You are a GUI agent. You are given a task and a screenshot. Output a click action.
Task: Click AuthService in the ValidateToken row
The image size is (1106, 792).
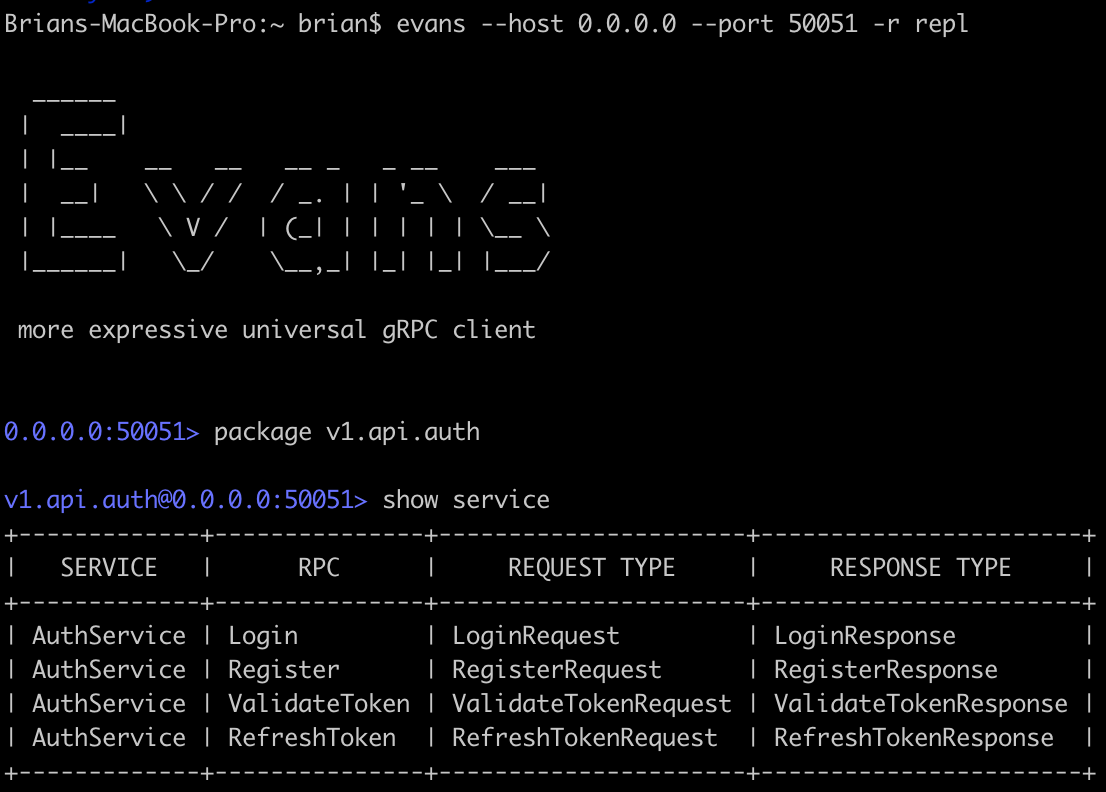(109, 703)
